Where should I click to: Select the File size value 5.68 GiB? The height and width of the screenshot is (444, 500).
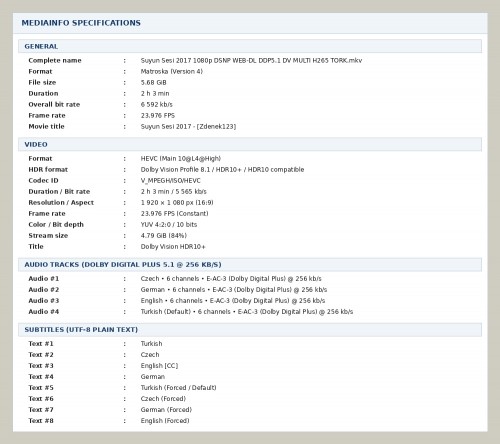pos(153,82)
